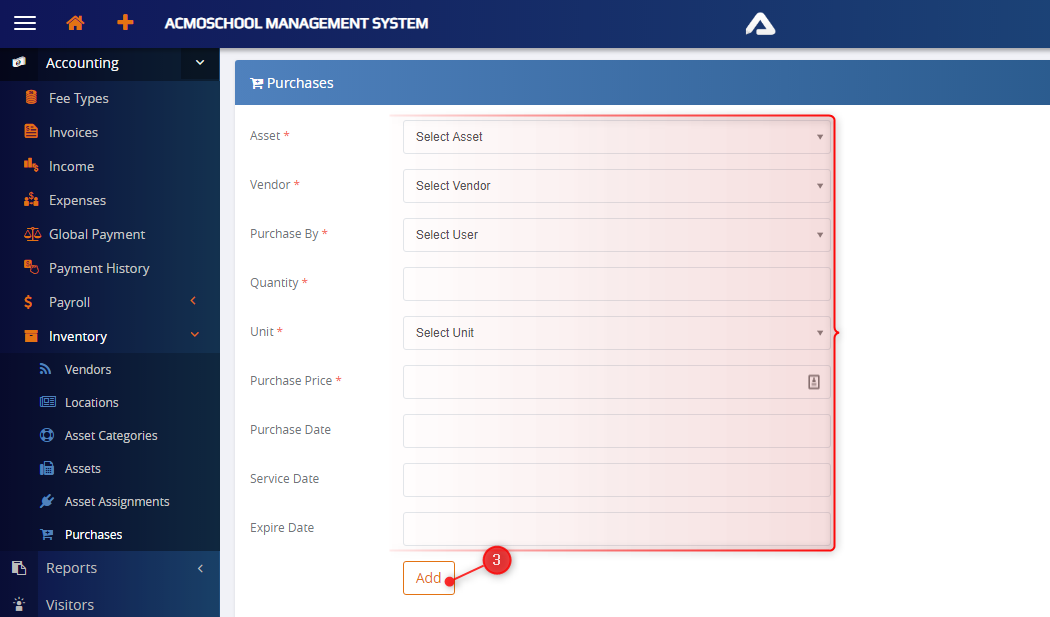Open the Select User dropdown
1050x617 pixels.
point(616,235)
